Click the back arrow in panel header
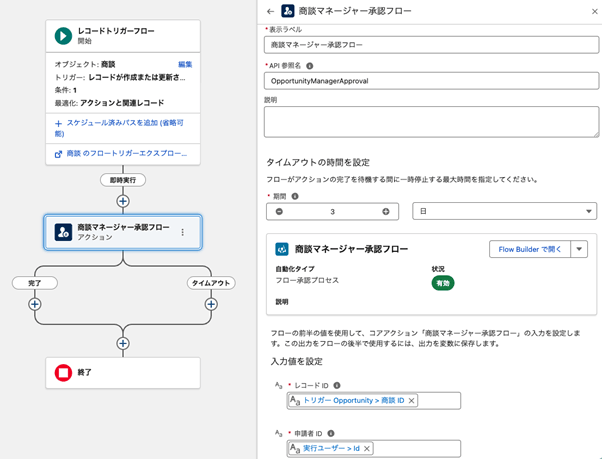Image resolution: width=602 pixels, height=459 pixels. [x=271, y=11]
